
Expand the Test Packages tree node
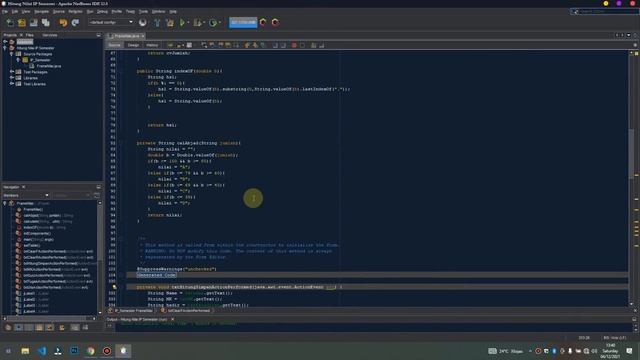(x=12, y=72)
